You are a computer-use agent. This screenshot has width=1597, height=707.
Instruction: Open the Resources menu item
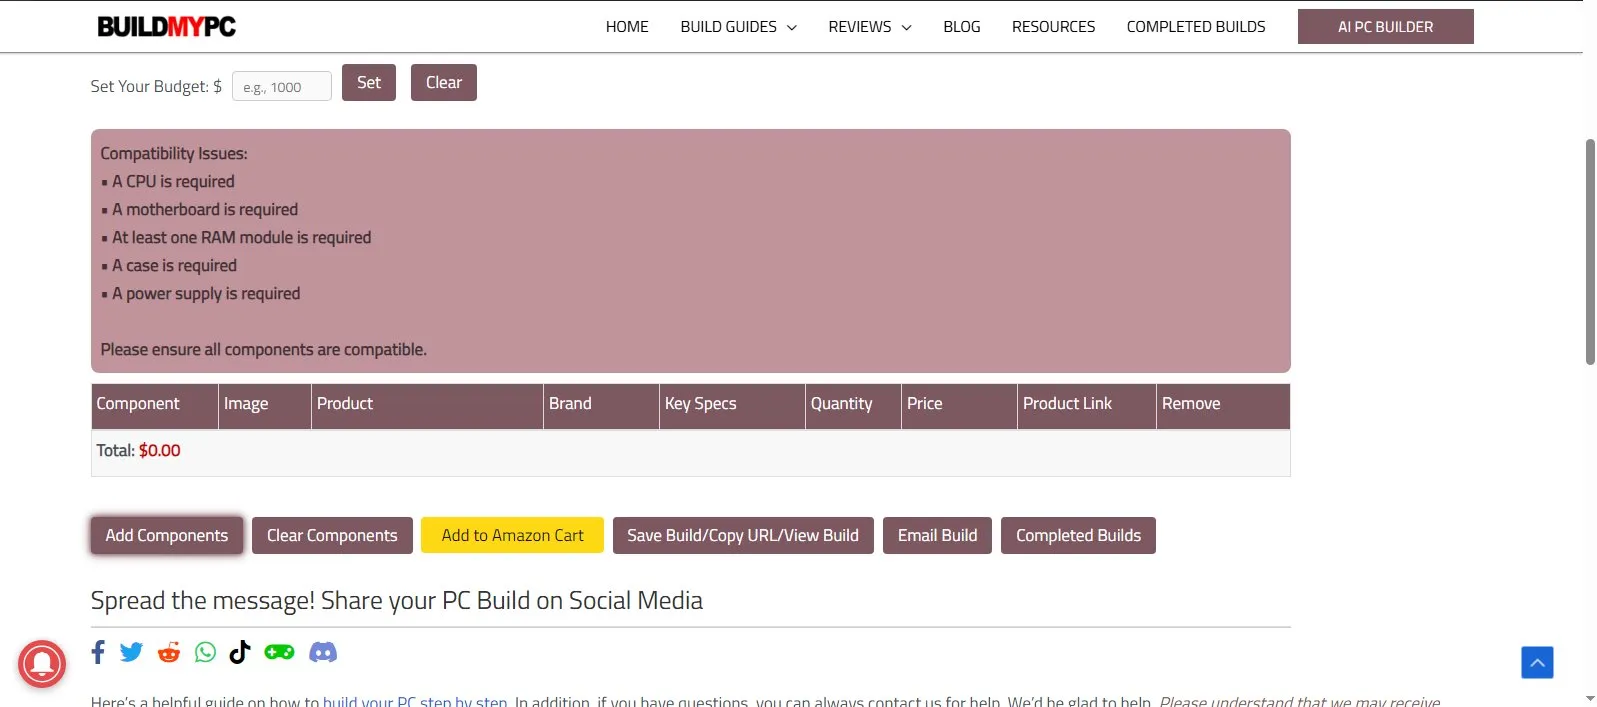(x=1053, y=27)
